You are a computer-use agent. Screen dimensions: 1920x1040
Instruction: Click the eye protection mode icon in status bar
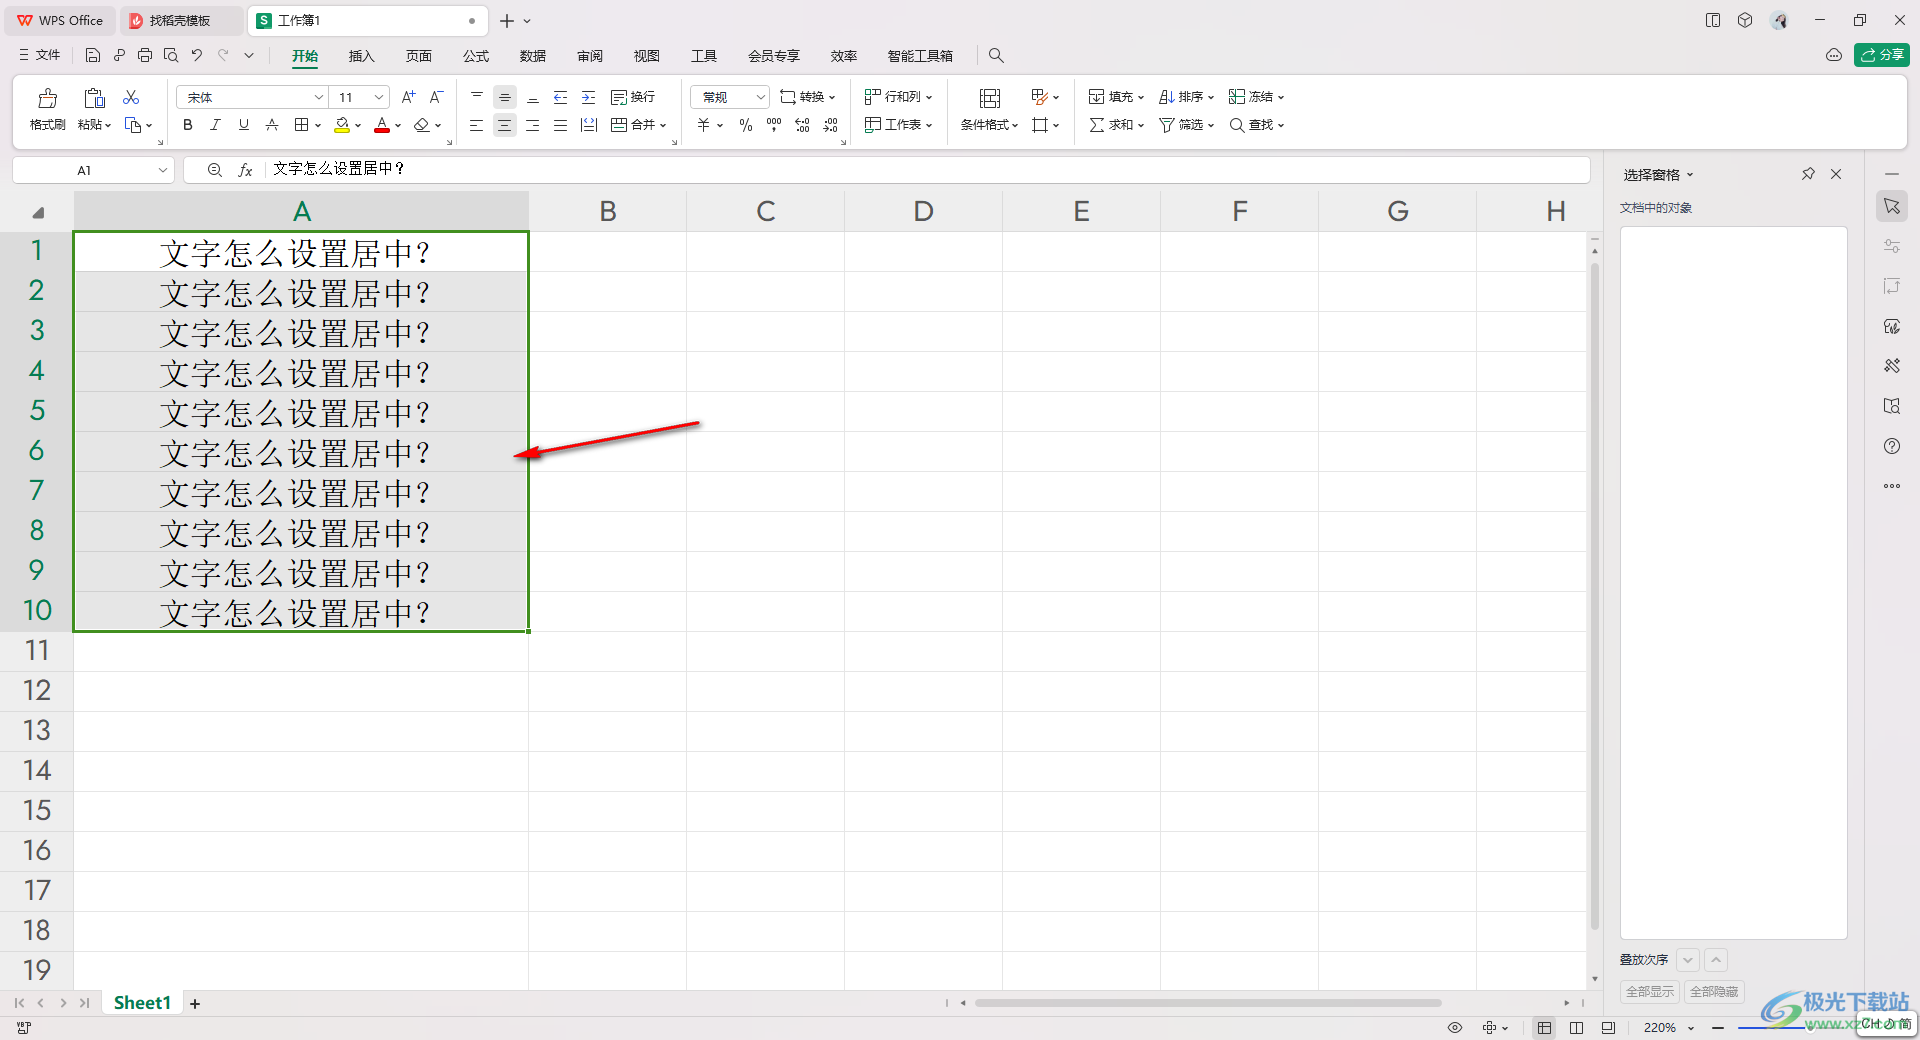[x=1455, y=1027]
